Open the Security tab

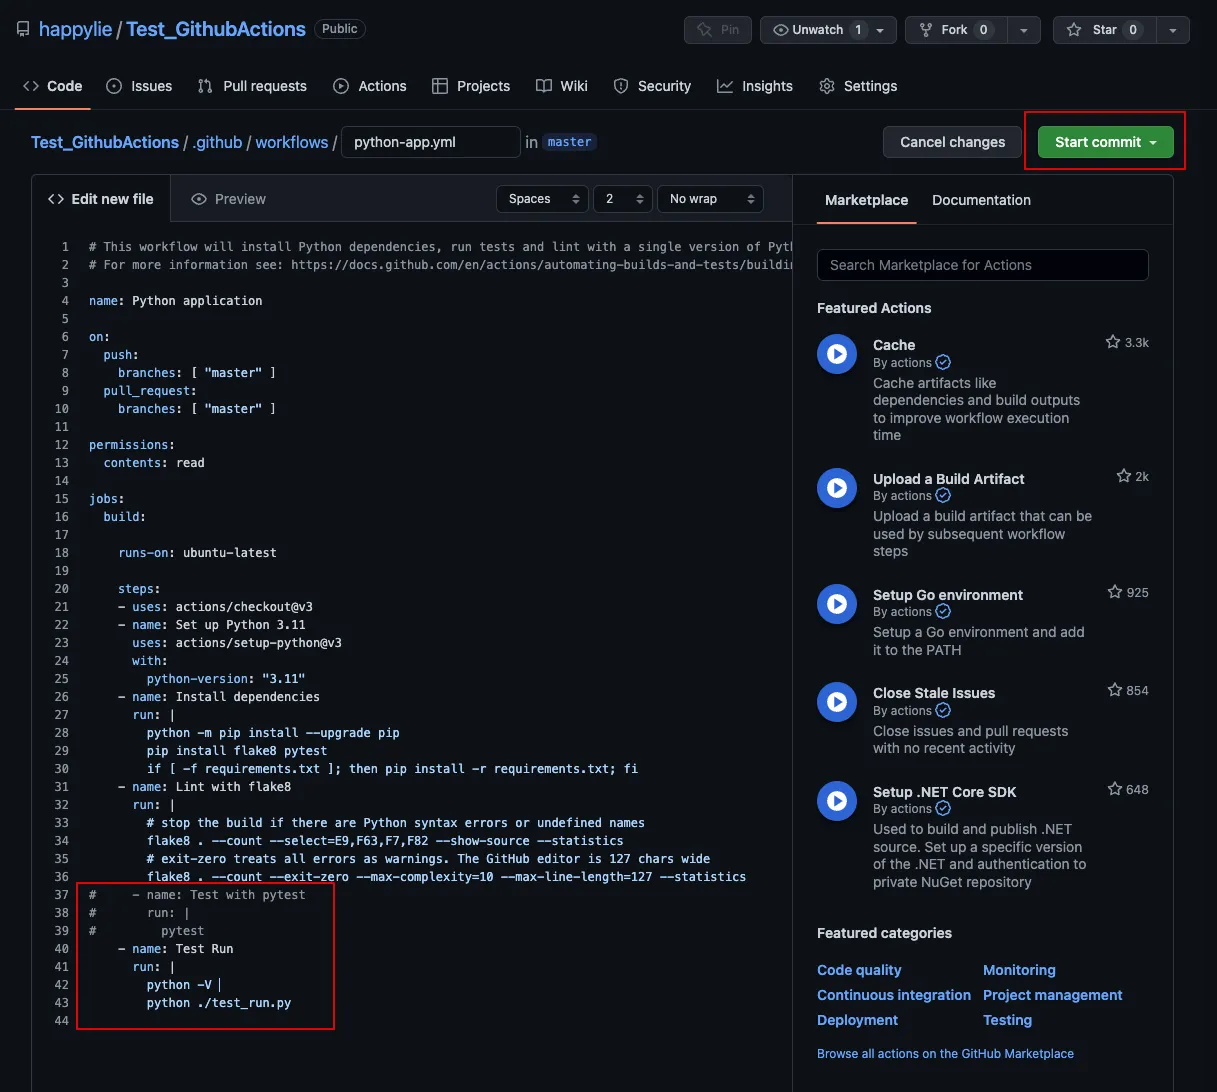(652, 86)
